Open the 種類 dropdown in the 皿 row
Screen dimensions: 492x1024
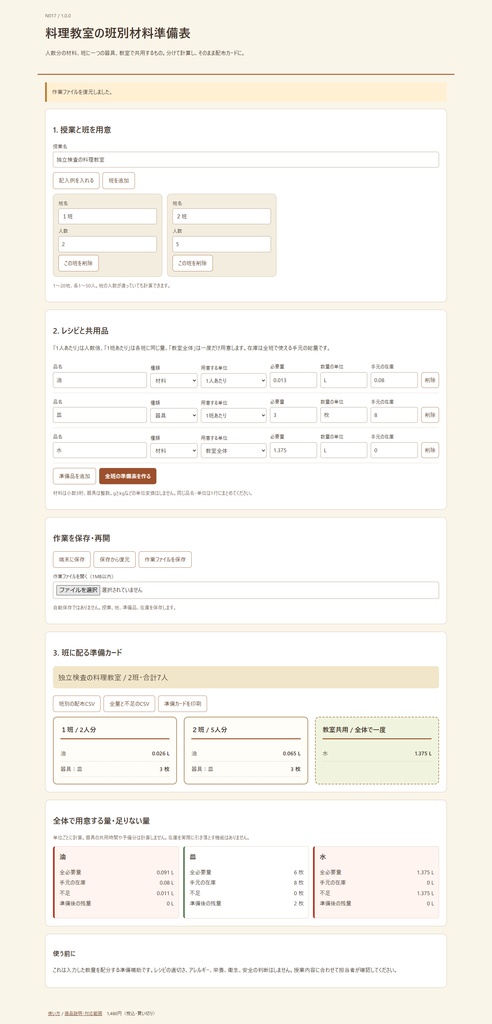(174, 415)
